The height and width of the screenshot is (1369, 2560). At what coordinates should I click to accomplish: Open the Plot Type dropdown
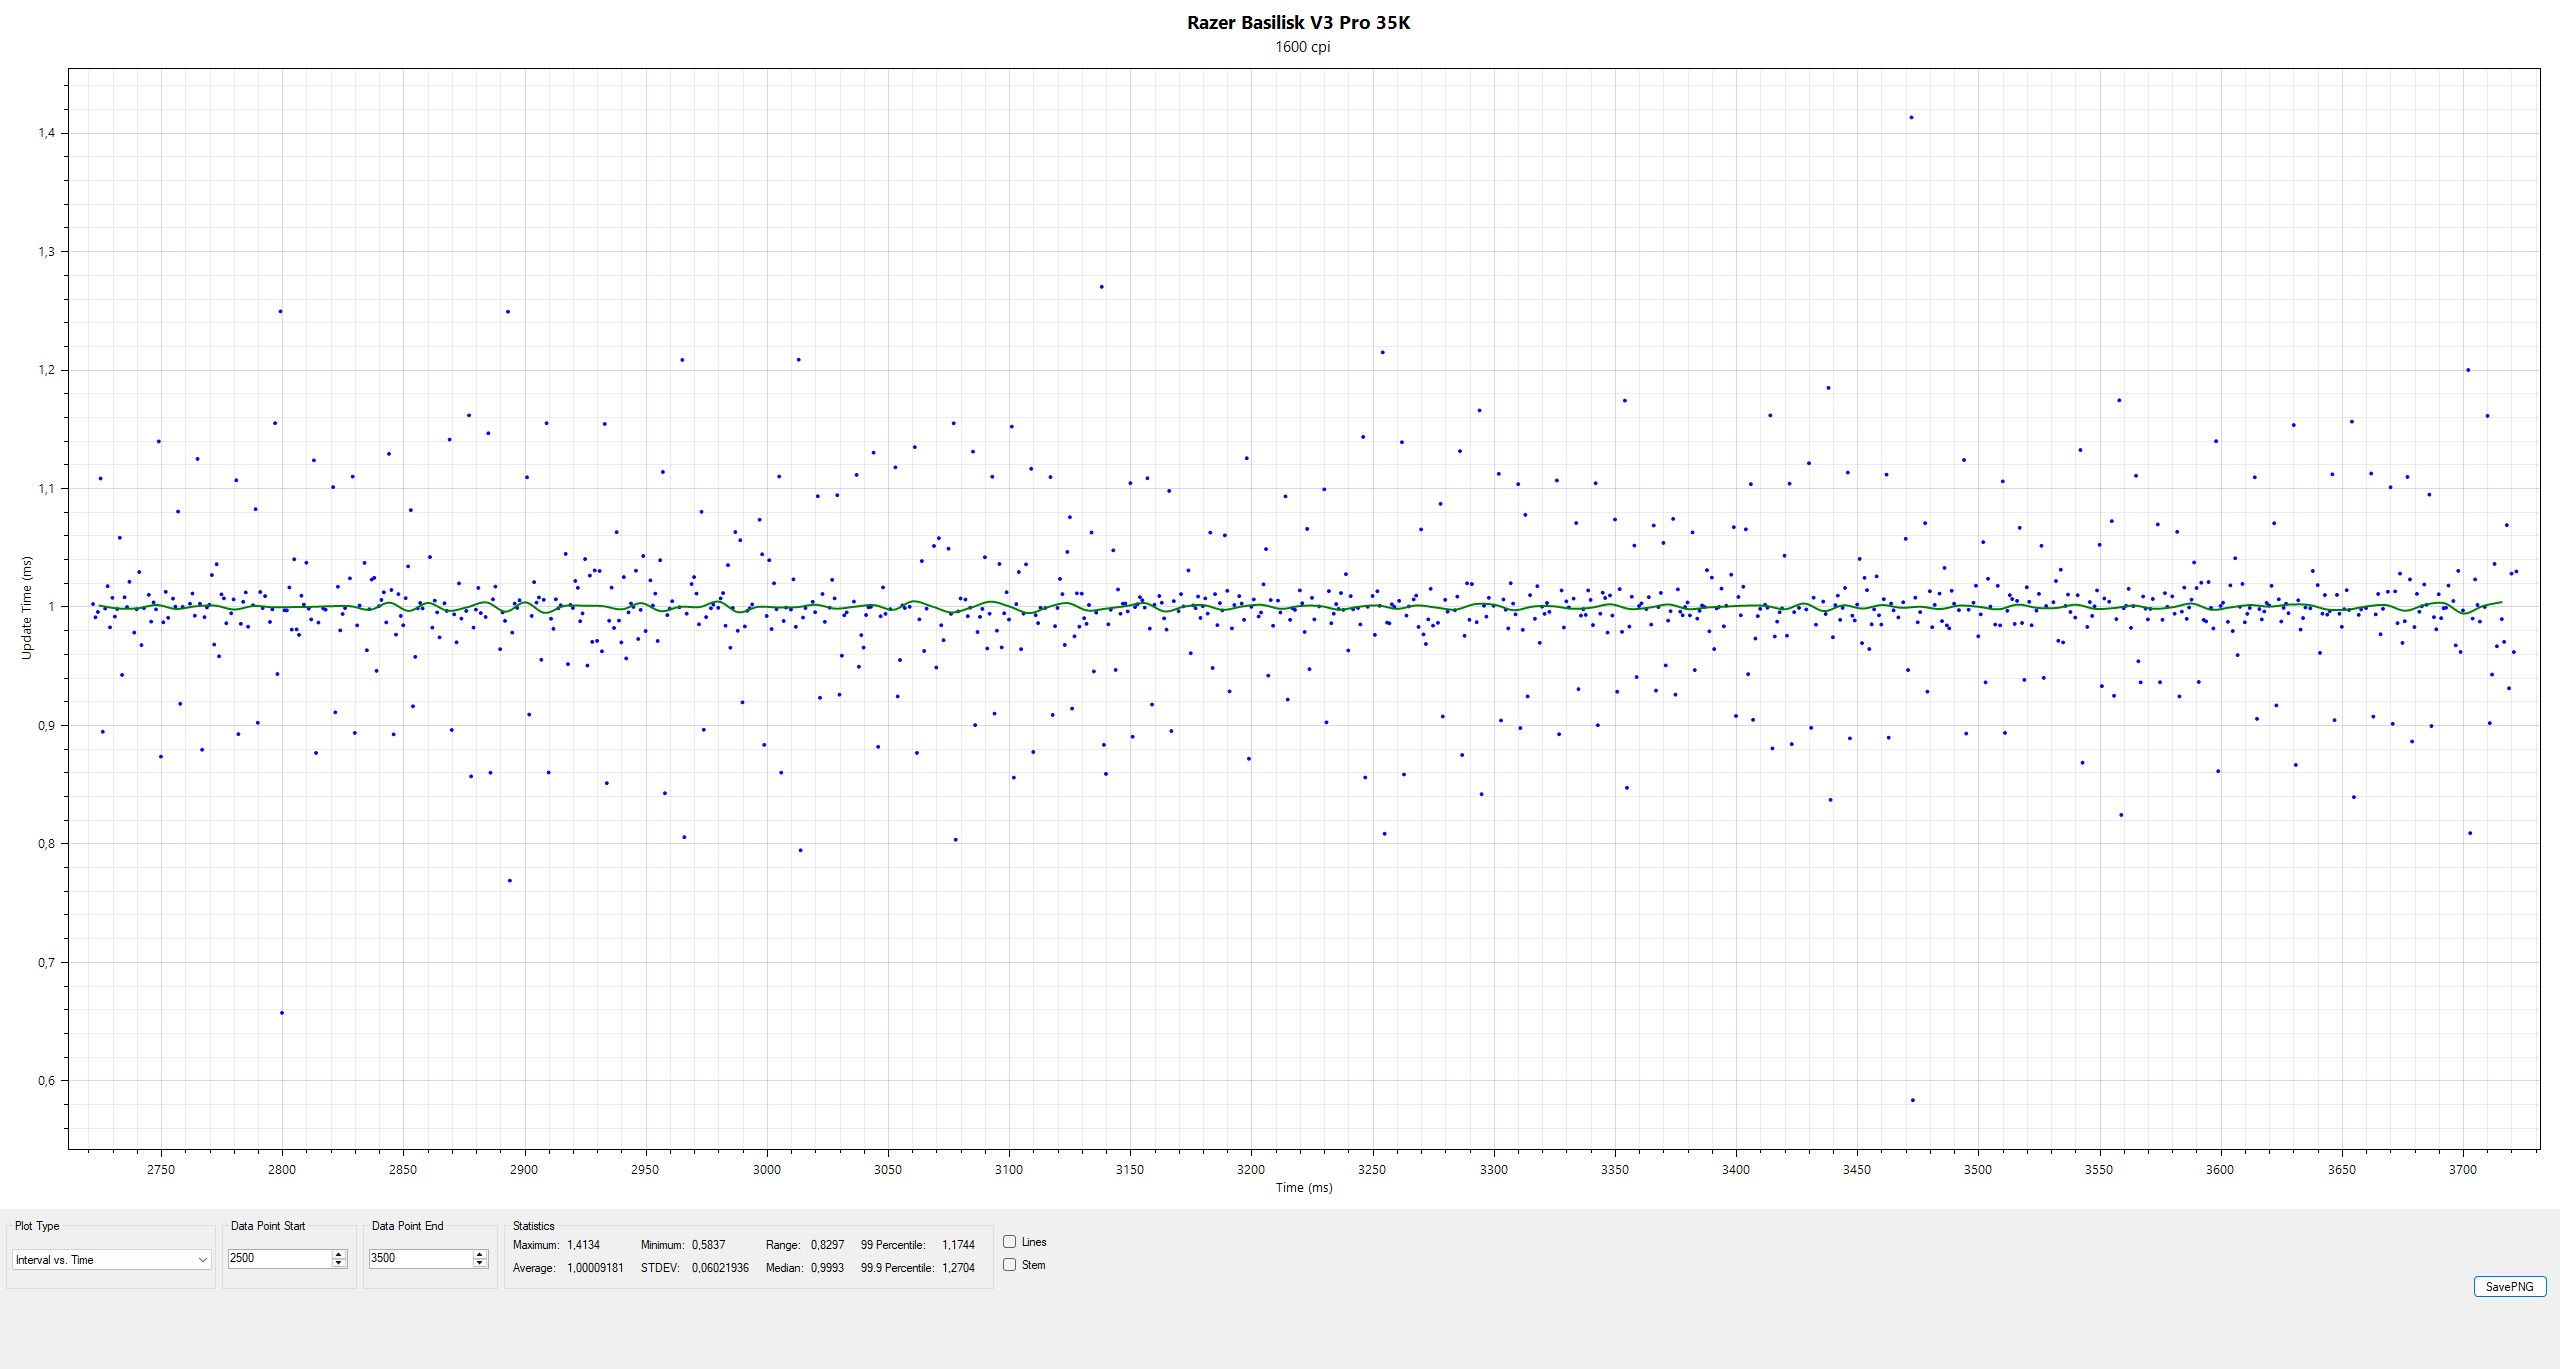pos(110,1260)
